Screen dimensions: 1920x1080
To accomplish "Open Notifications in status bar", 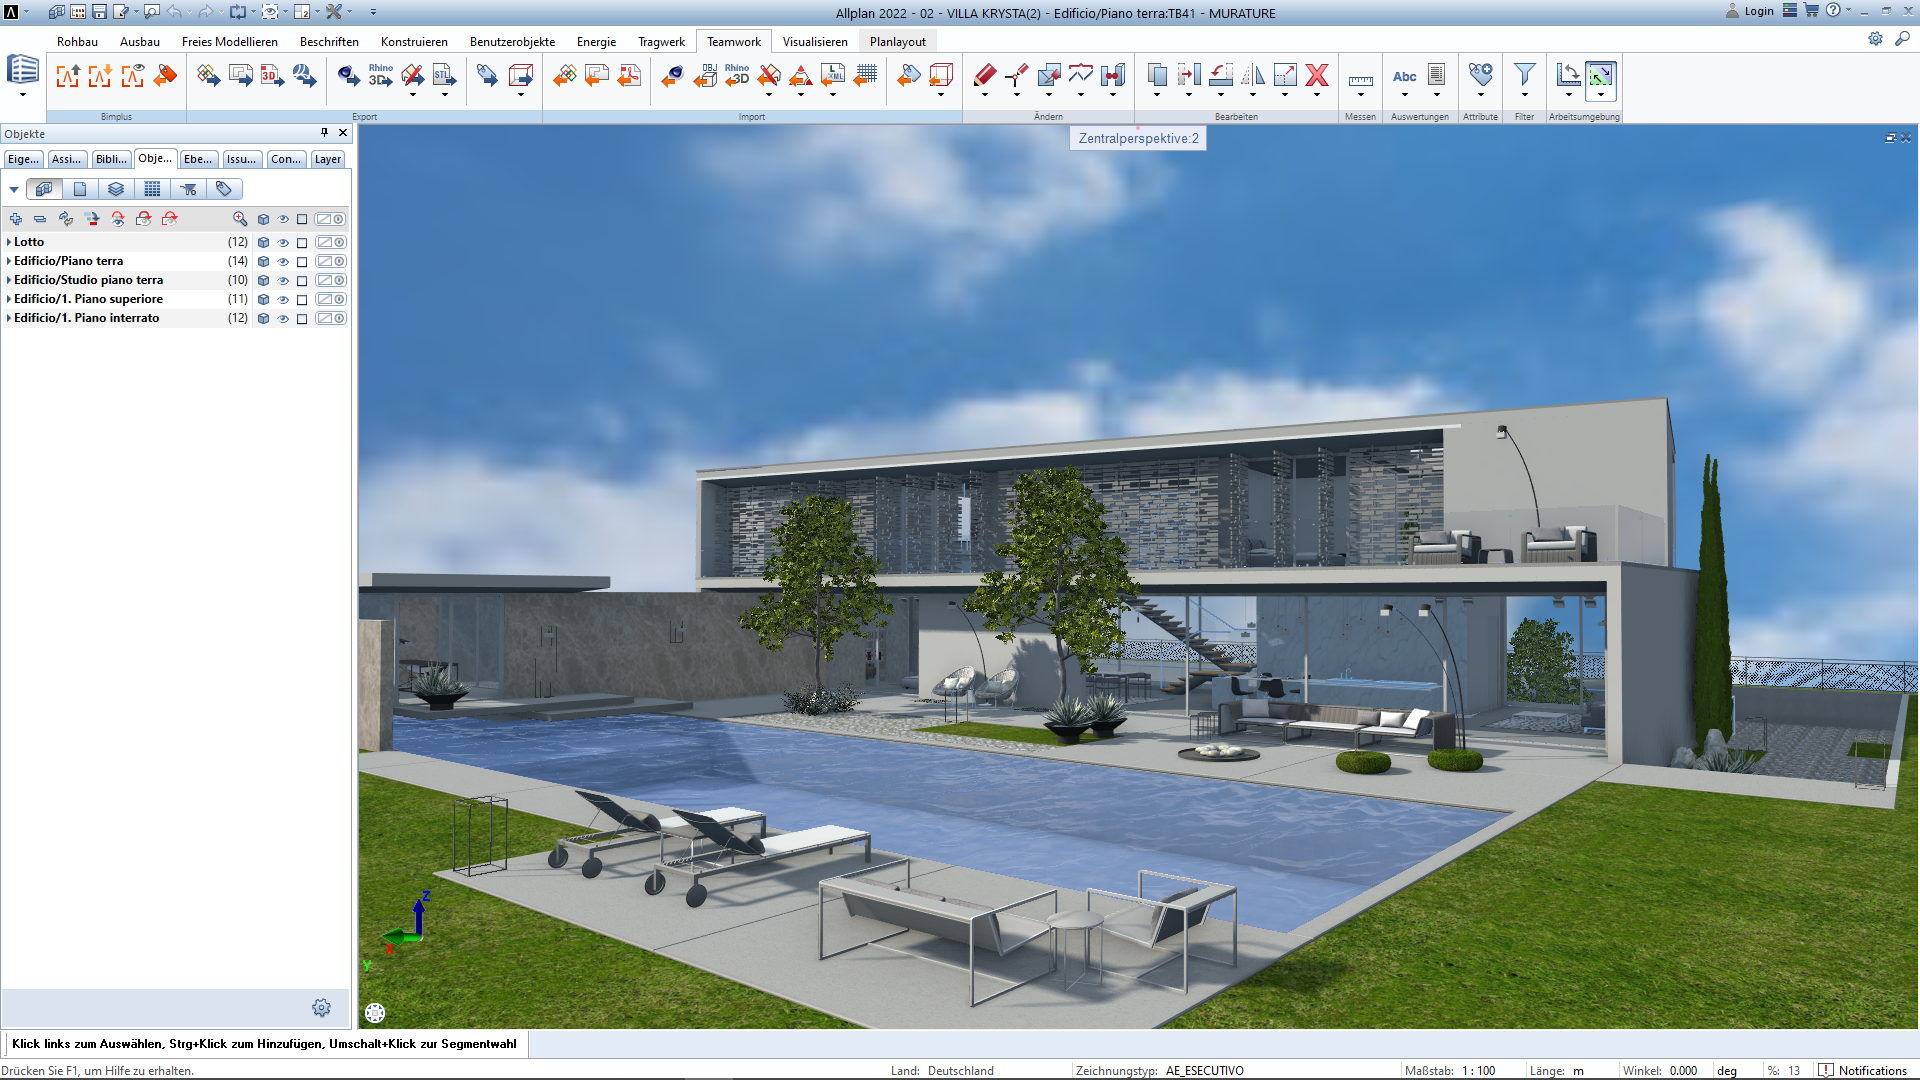I will tap(1862, 1070).
